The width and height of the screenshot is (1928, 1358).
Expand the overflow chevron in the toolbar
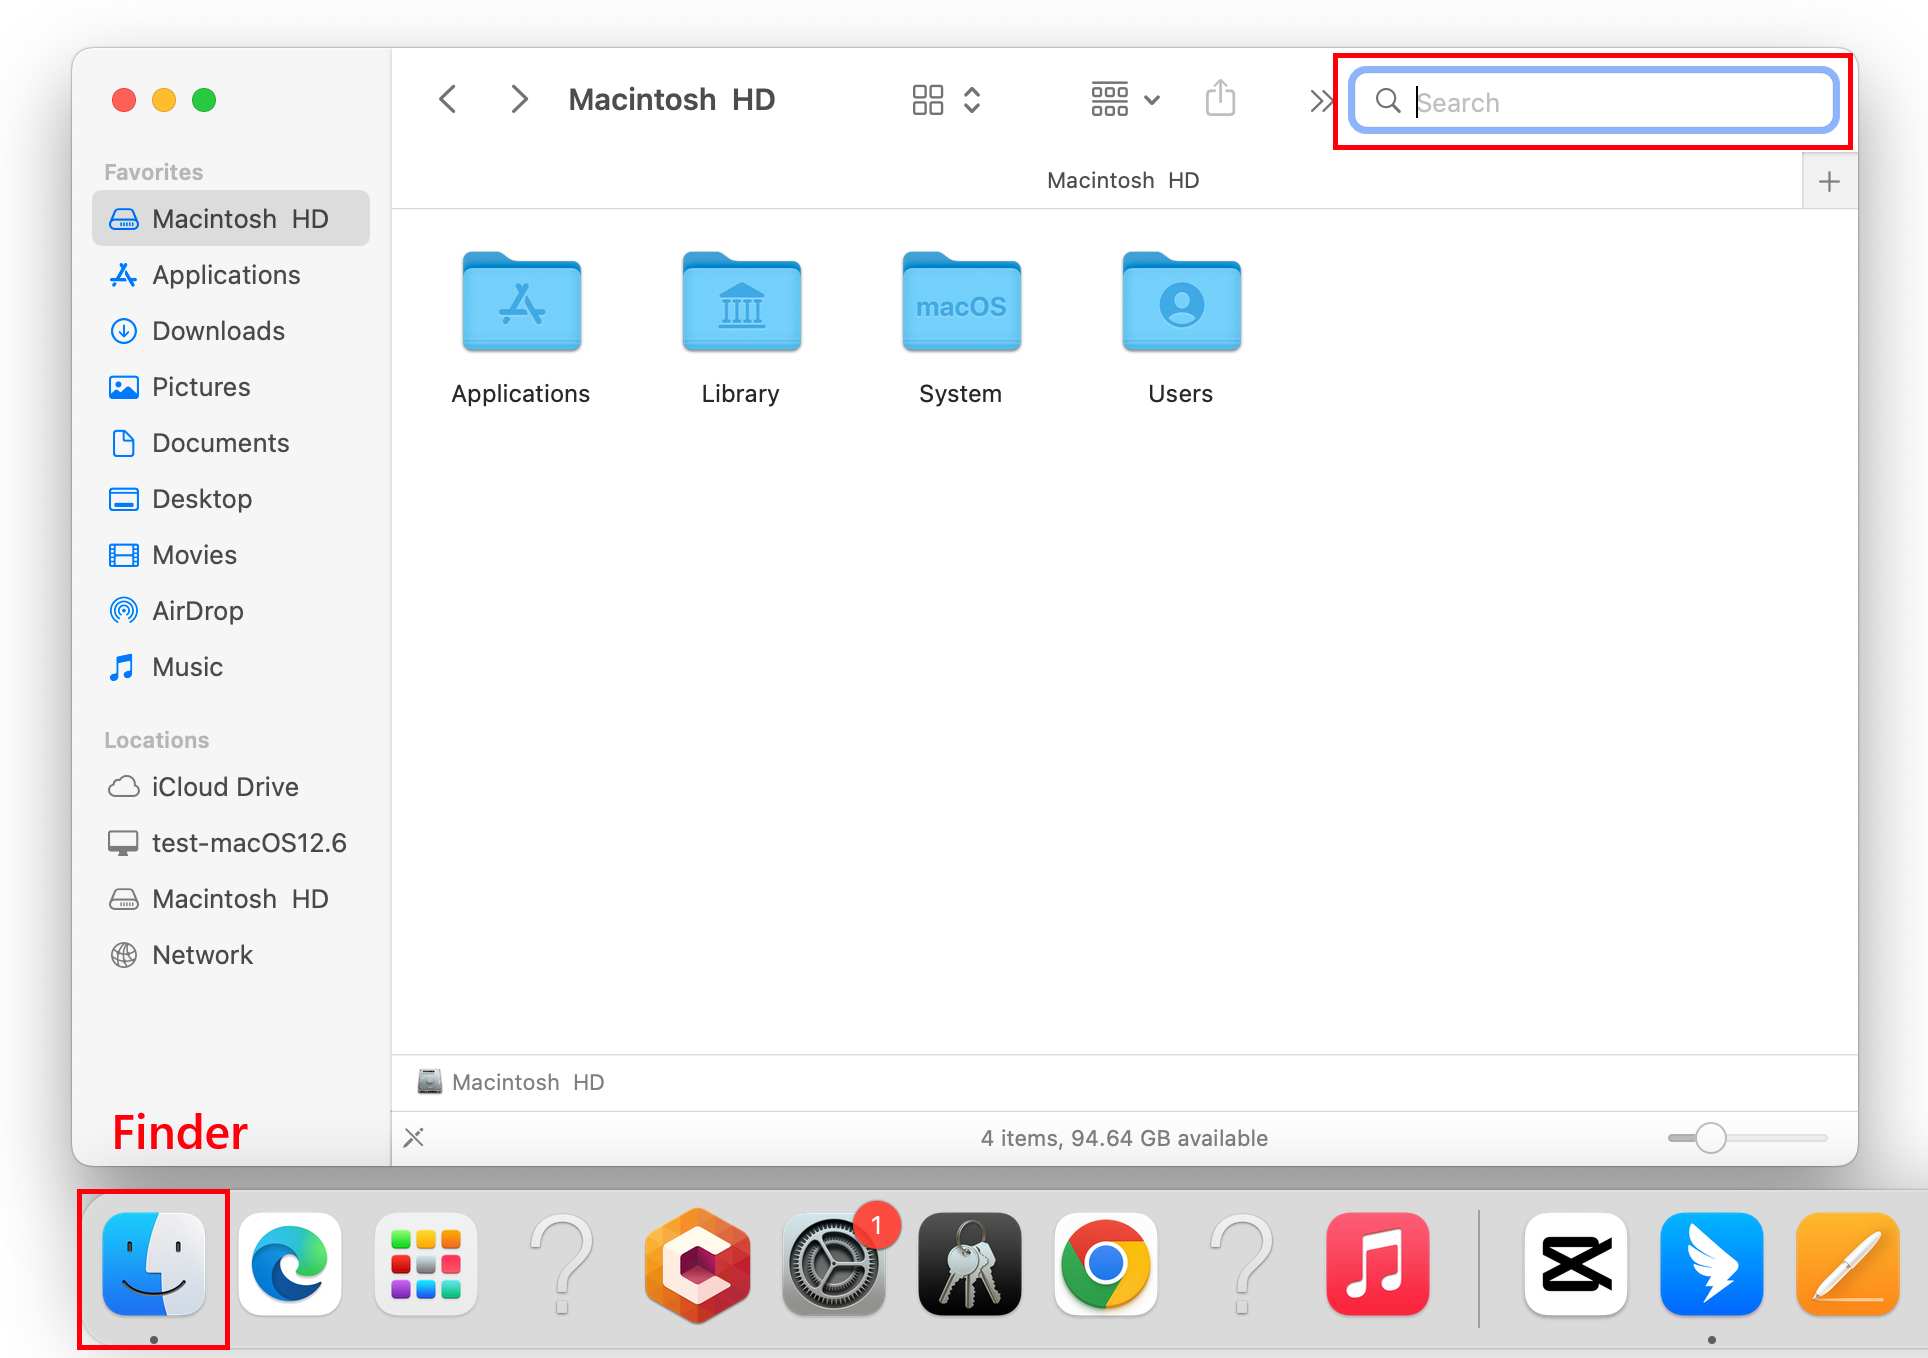point(1319,98)
